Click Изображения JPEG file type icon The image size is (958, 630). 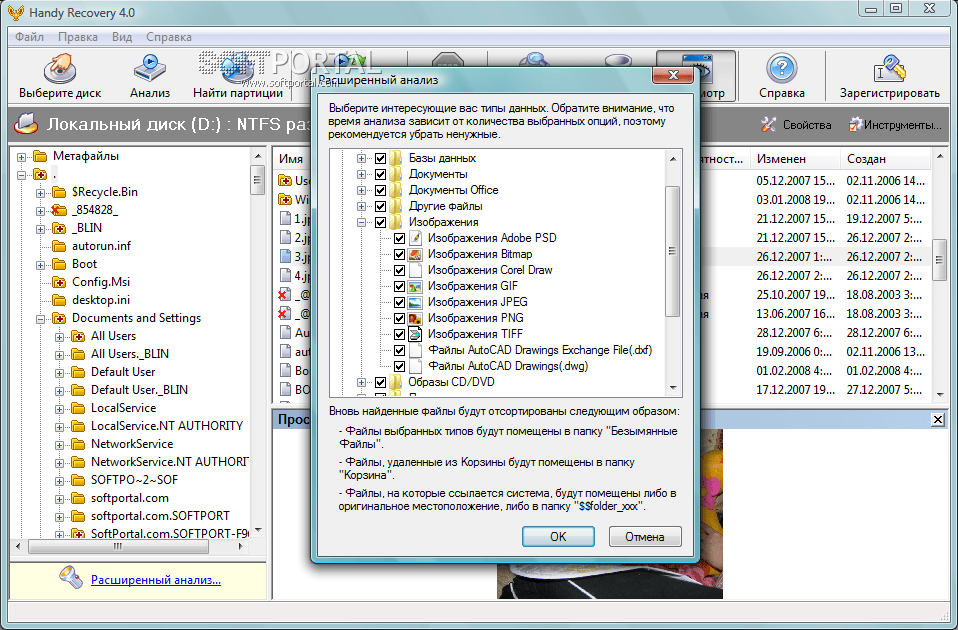point(415,302)
